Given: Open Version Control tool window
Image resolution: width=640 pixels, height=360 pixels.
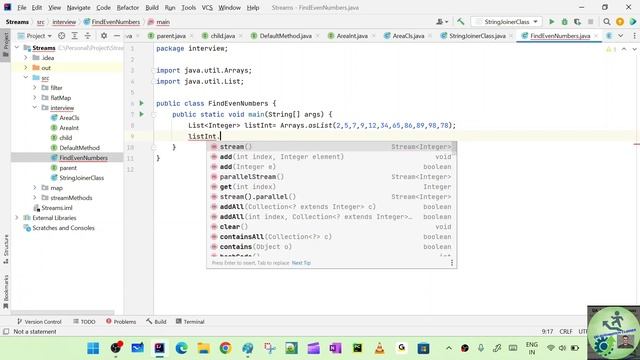Looking at the screenshot, I should click(x=39, y=322).
